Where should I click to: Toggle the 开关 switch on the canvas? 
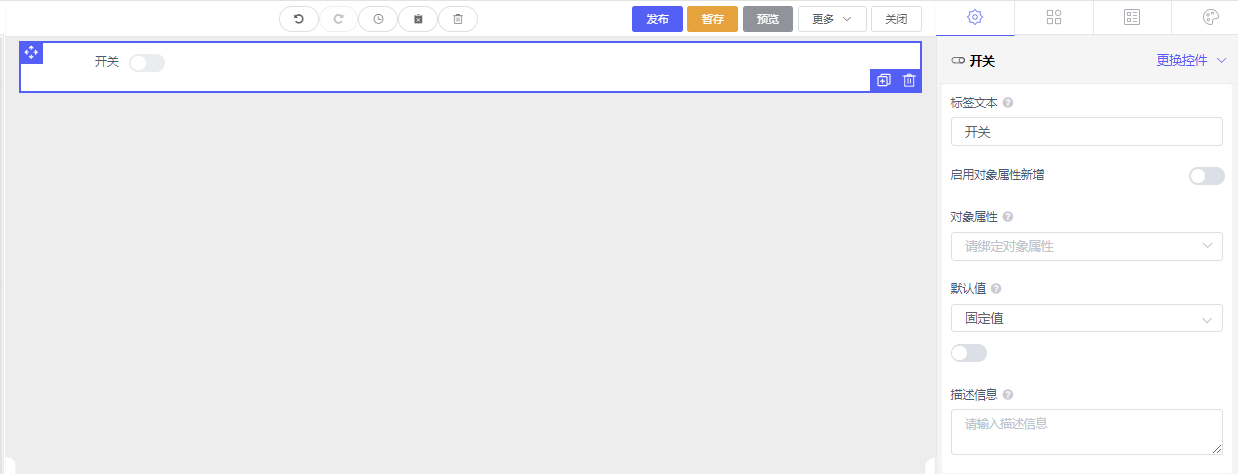coord(147,63)
